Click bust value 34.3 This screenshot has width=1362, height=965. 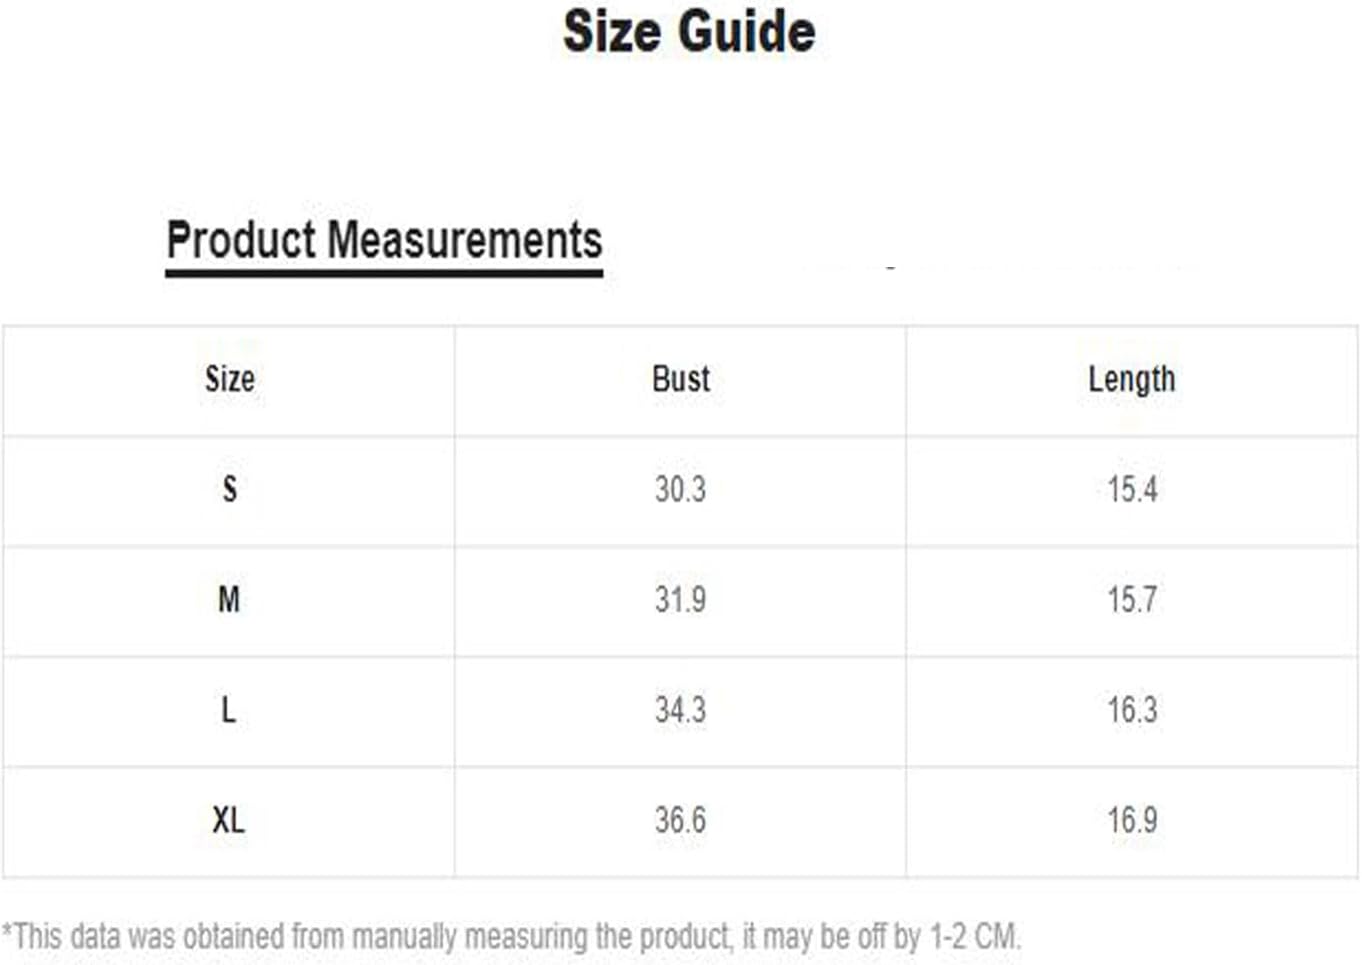(x=680, y=710)
